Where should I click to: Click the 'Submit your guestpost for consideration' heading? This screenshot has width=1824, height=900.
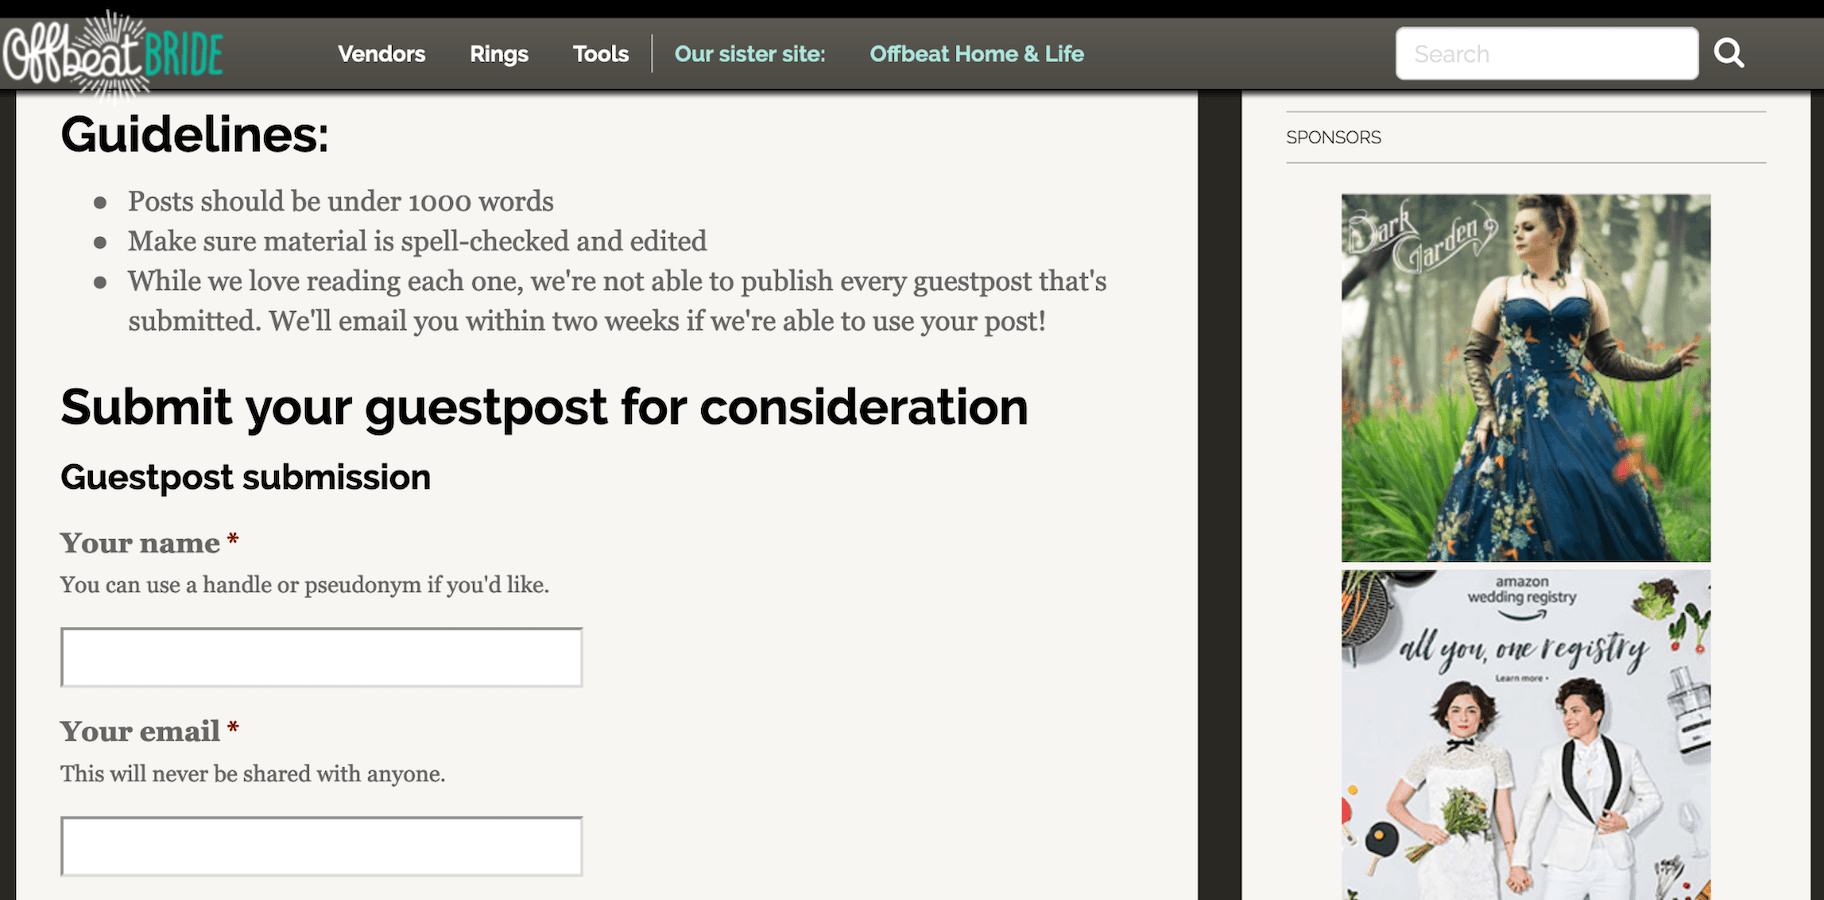tap(544, 408)
